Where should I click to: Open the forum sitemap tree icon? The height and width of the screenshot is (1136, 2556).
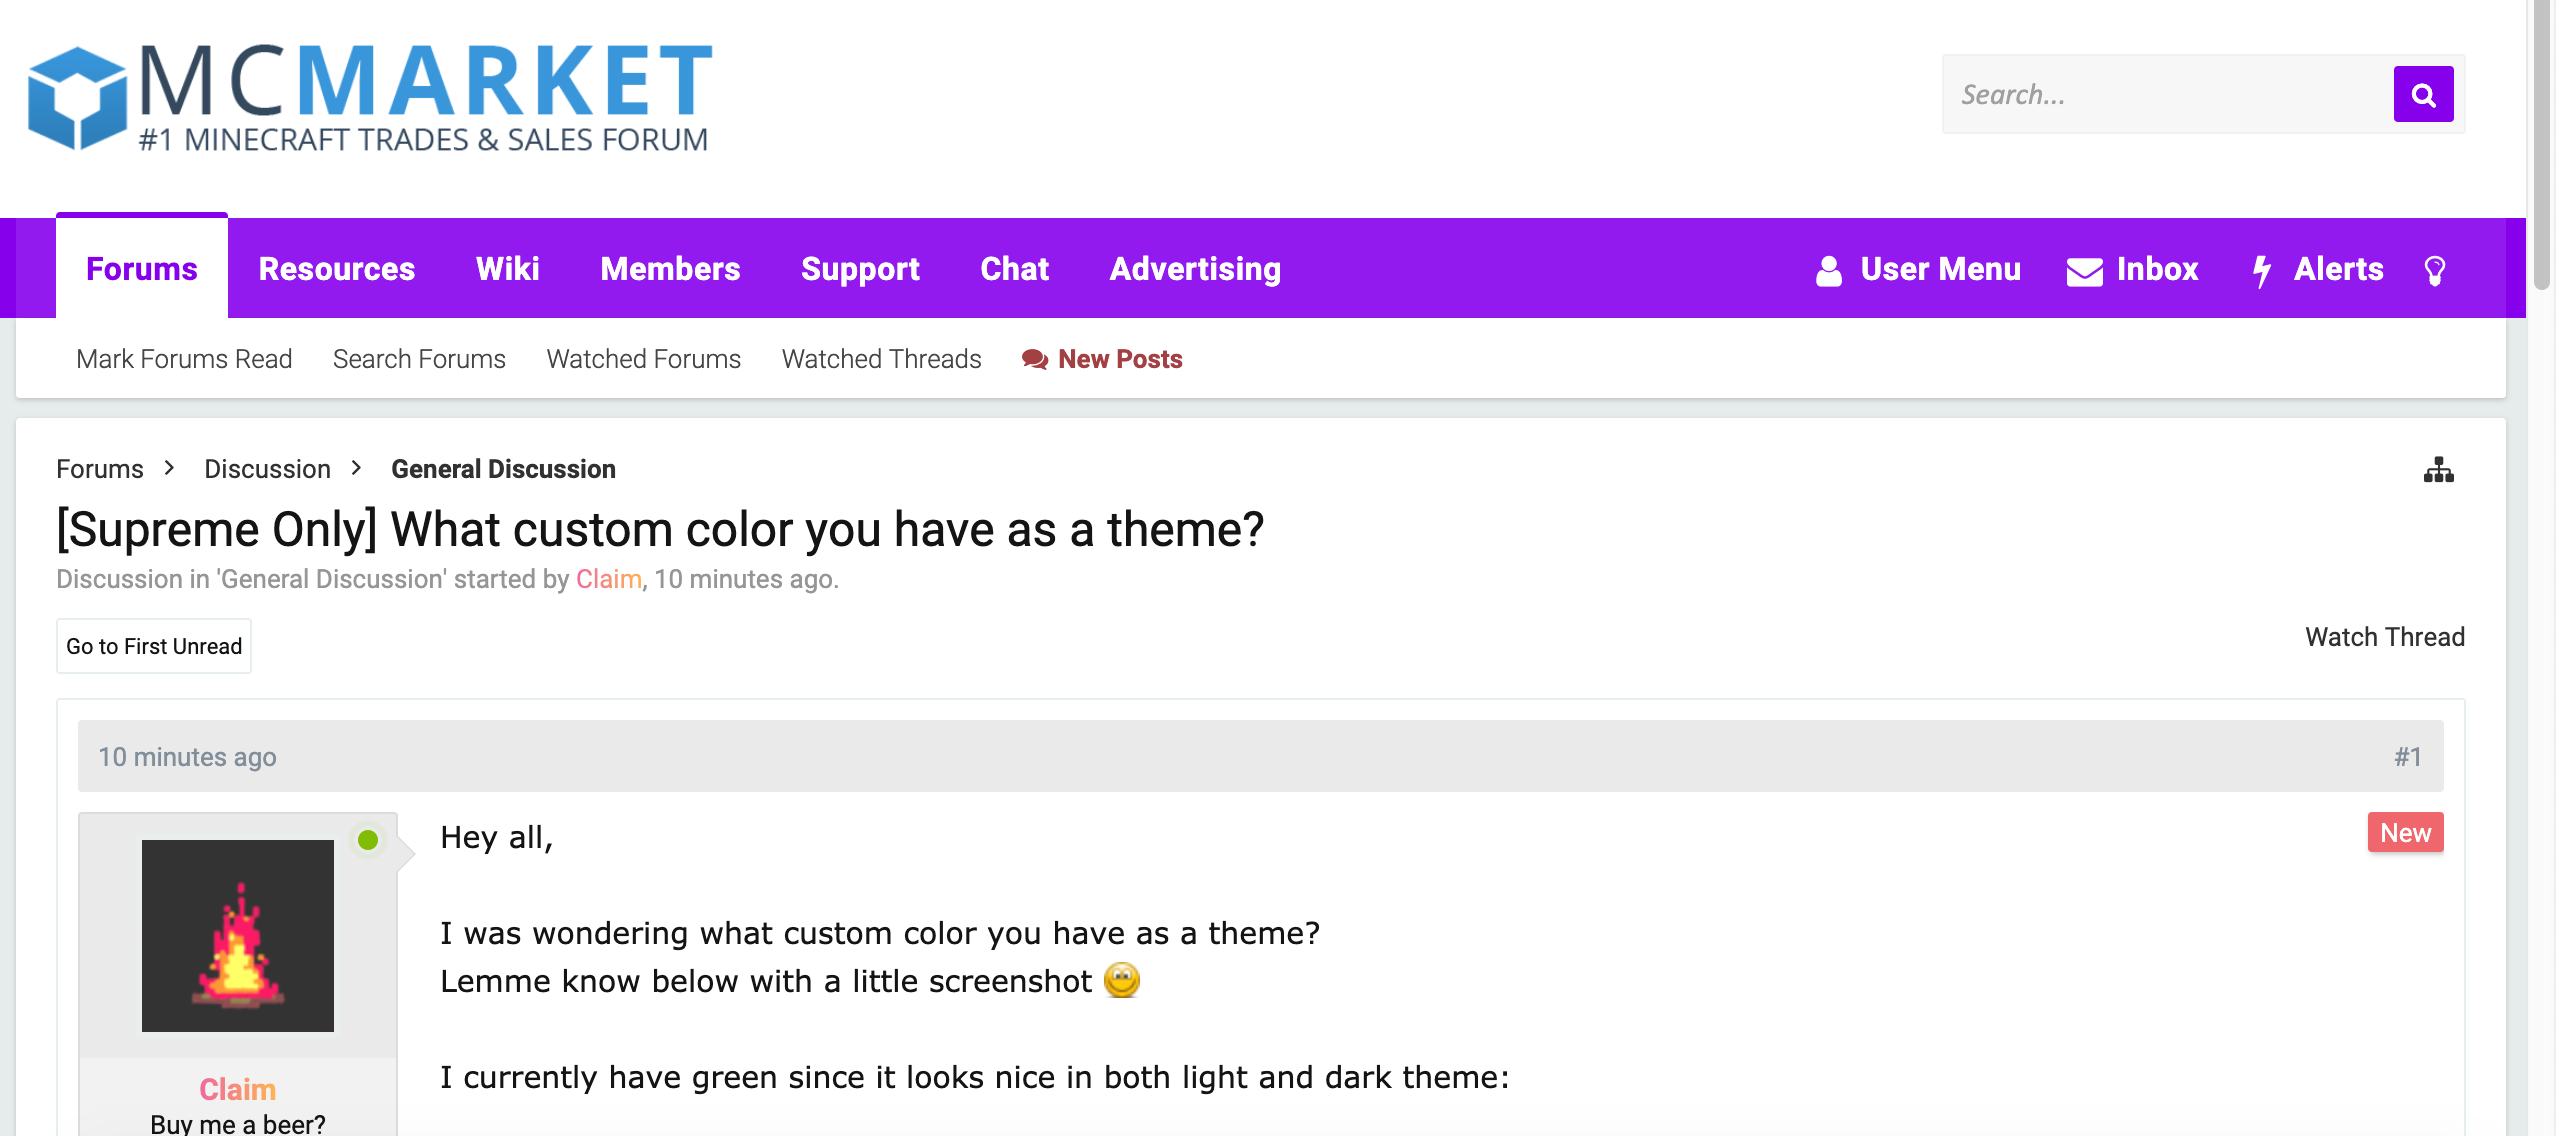pos(2438,470)
